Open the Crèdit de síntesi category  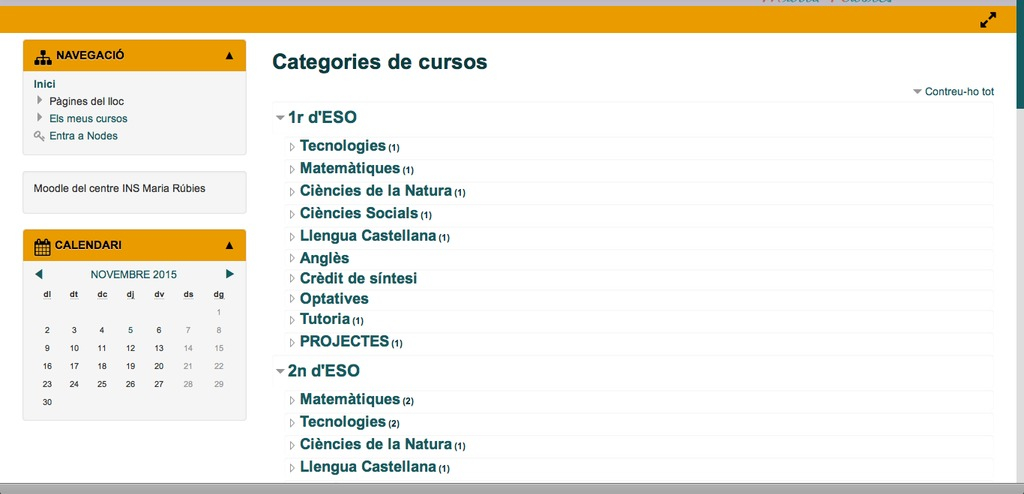[358, 278]
